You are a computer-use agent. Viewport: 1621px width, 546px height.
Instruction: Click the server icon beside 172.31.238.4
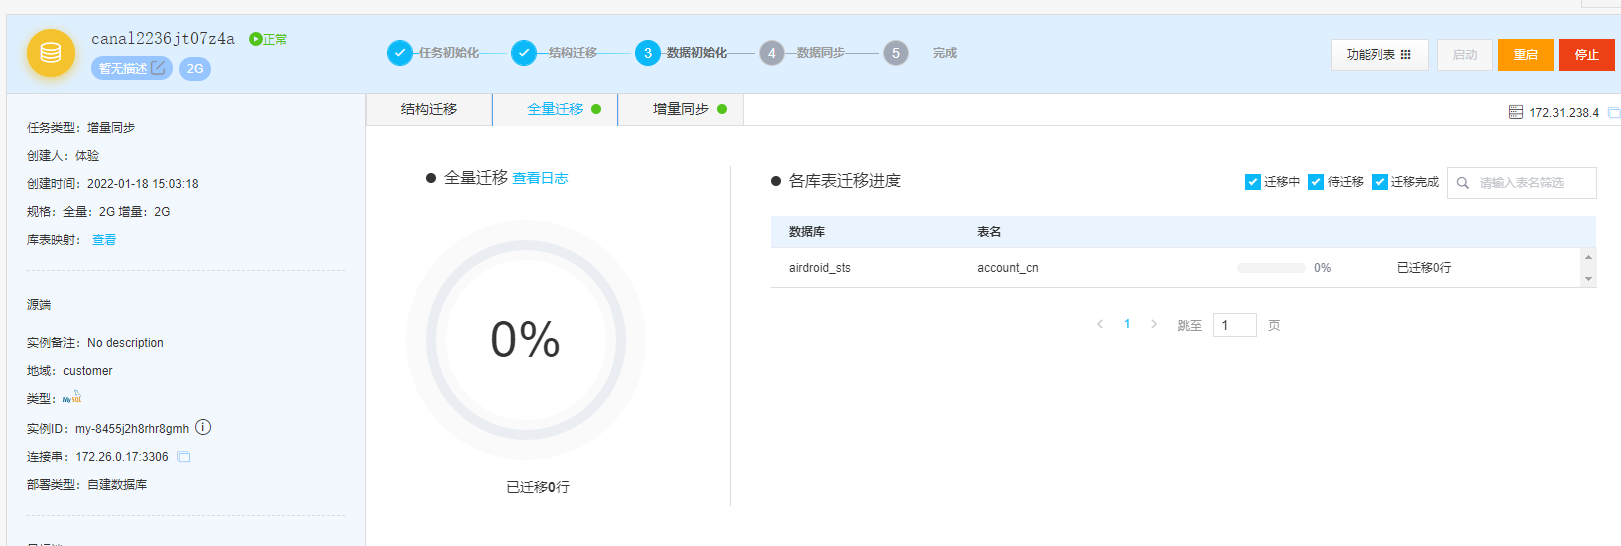click(x=1516, y=112)
